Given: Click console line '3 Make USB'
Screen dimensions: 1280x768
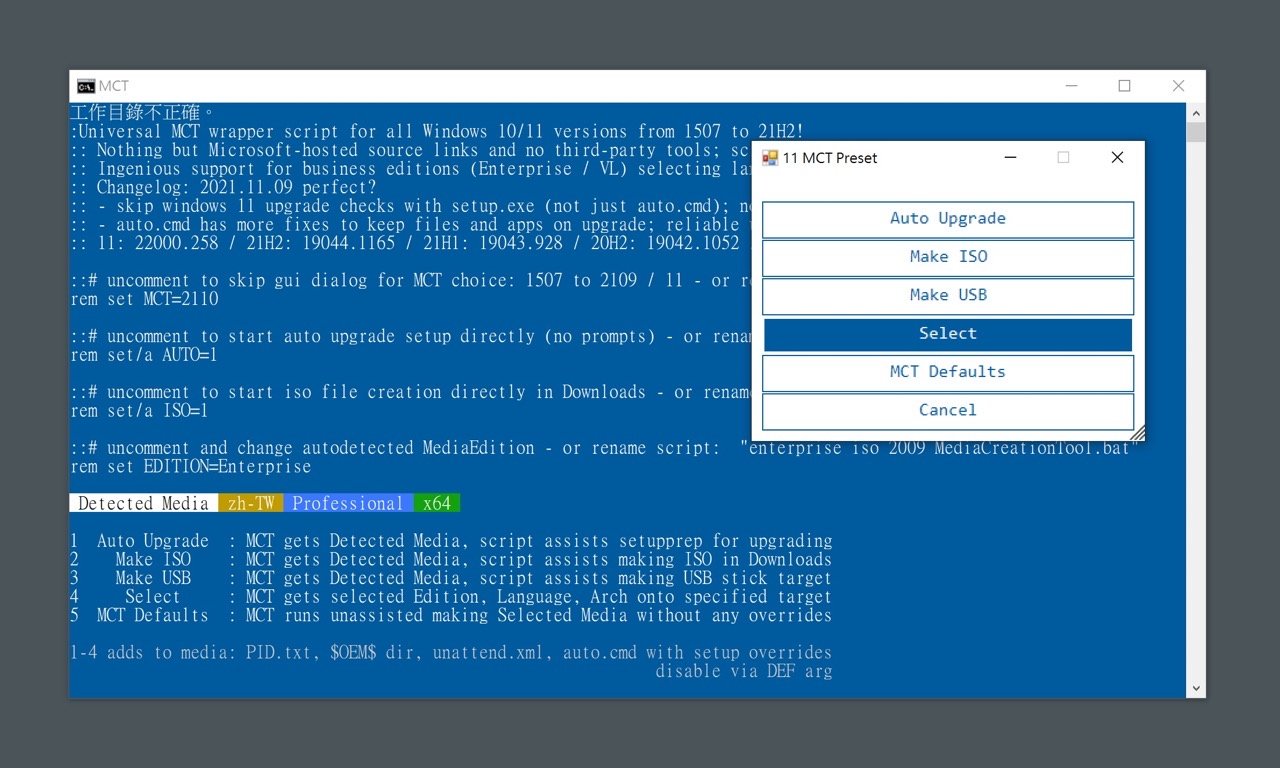Looking at the screenshot, I should 451,578.
